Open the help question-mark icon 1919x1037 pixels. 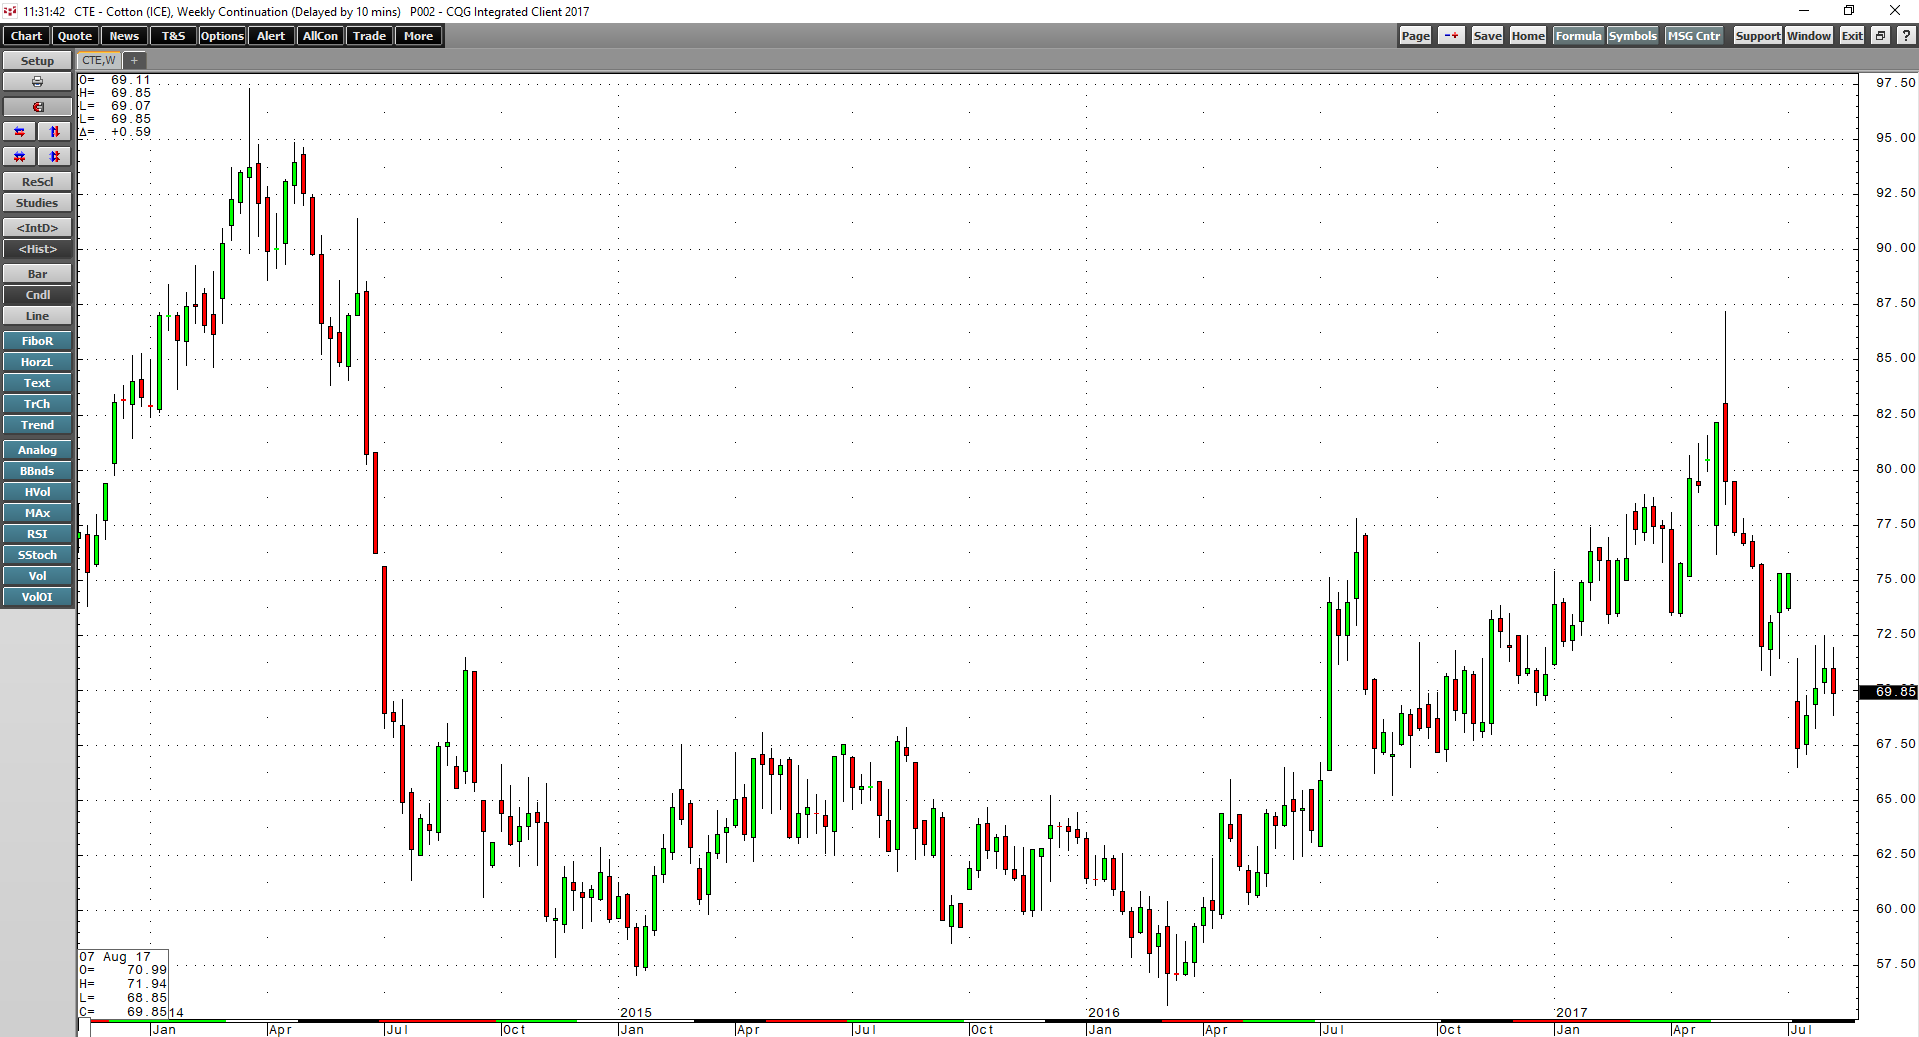tap(1905, 35)
